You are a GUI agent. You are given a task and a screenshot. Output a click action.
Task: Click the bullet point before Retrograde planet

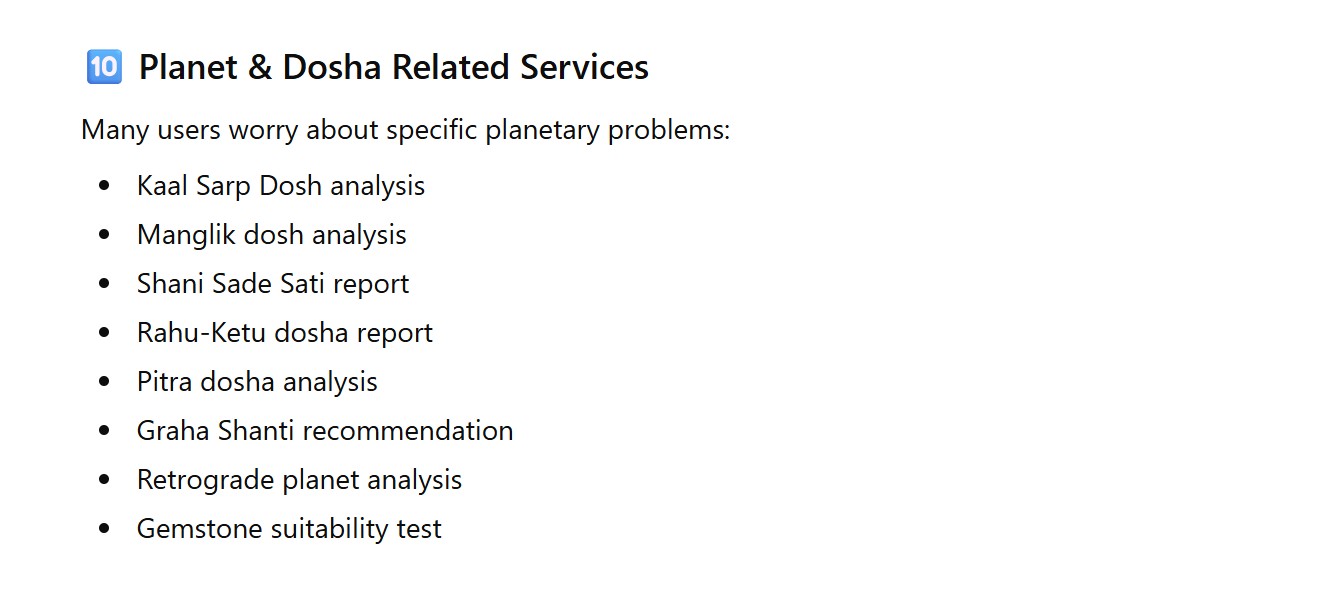[105, 480]
